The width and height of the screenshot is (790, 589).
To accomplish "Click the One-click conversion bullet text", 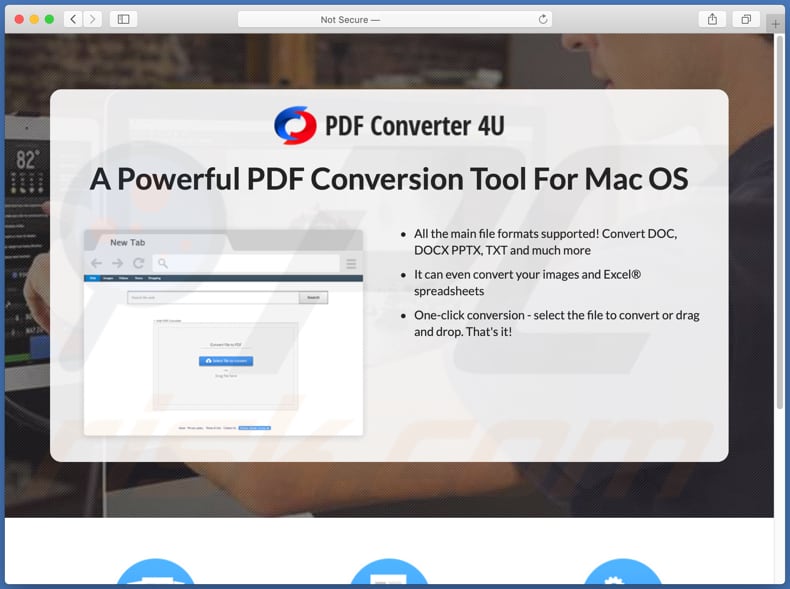I will pos(557,323).
